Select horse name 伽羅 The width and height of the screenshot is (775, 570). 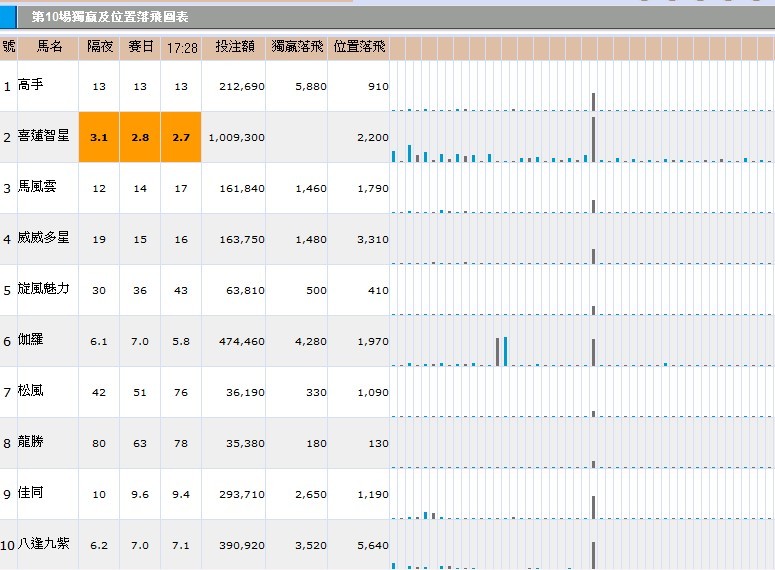(31, 339)
